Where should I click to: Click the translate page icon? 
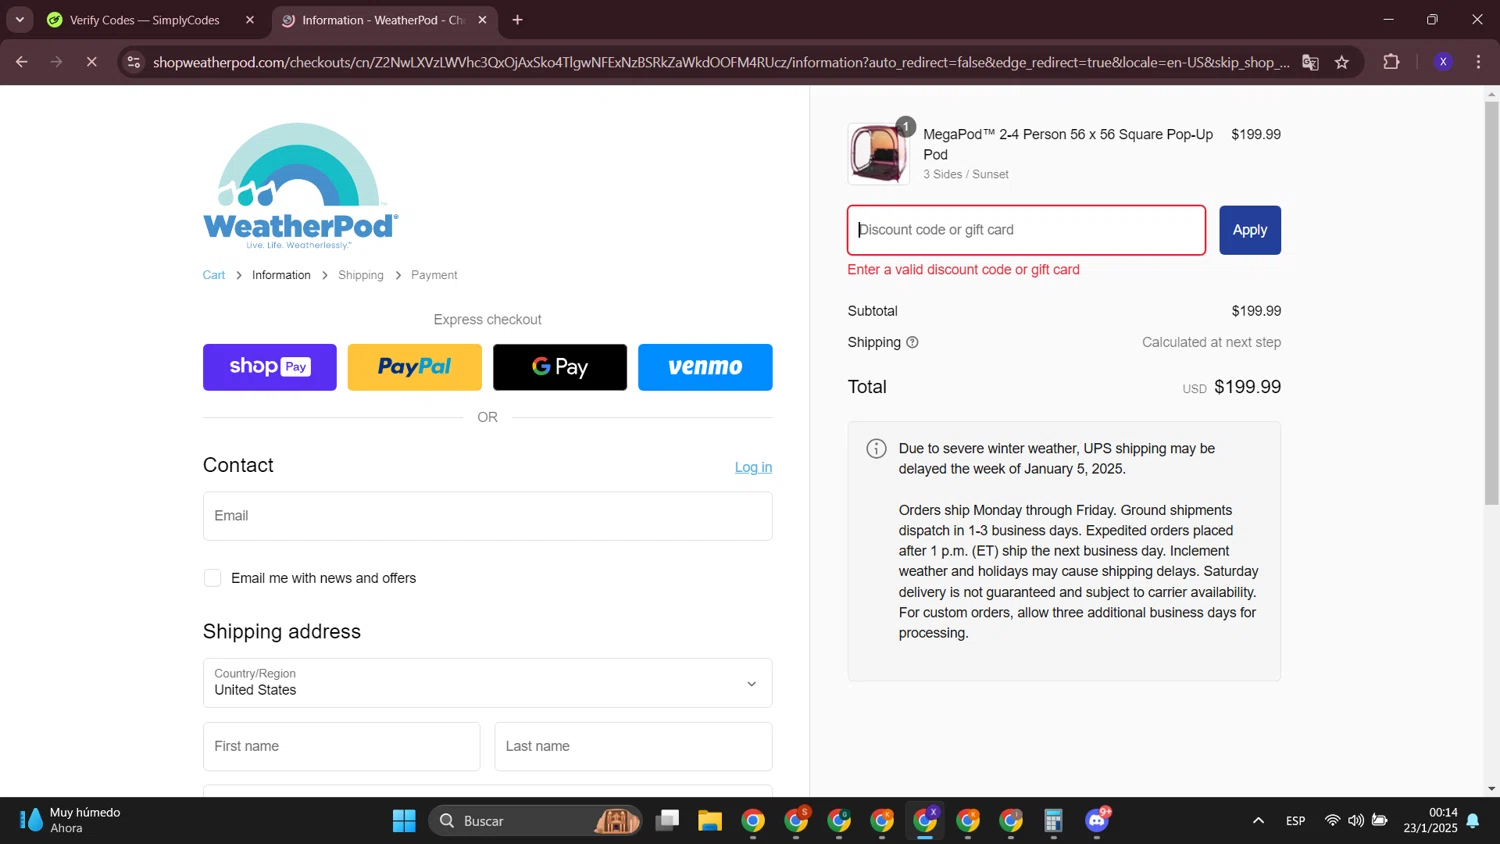point(1310,62)
